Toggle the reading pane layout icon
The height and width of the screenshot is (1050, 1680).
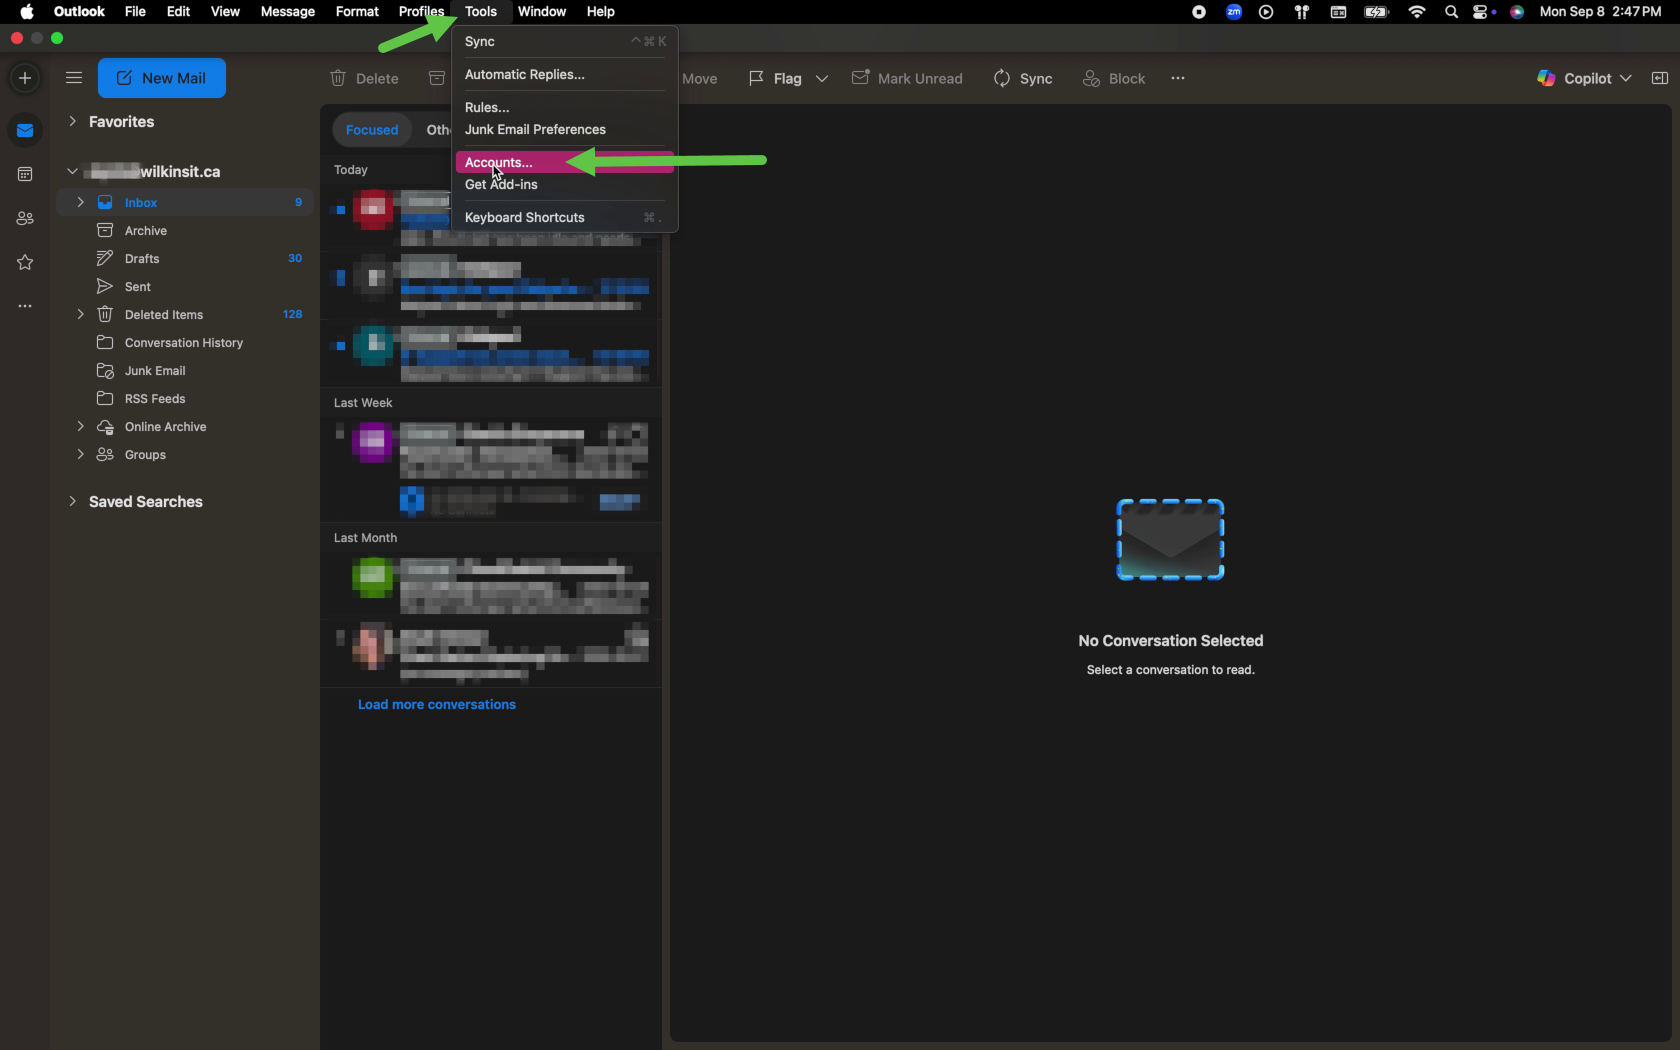click(1660, 79)
